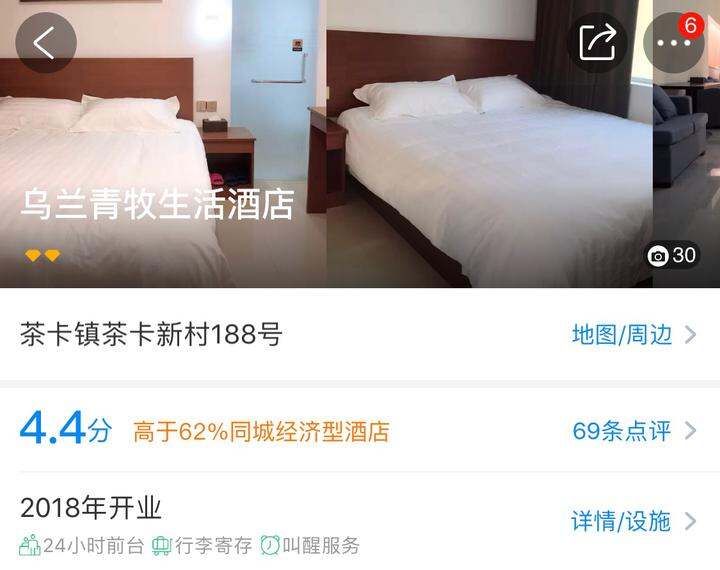Viewport: 720px width, 570px height.
Task: Expand the chevron next to 69条点评
Action: click(691, 431)
